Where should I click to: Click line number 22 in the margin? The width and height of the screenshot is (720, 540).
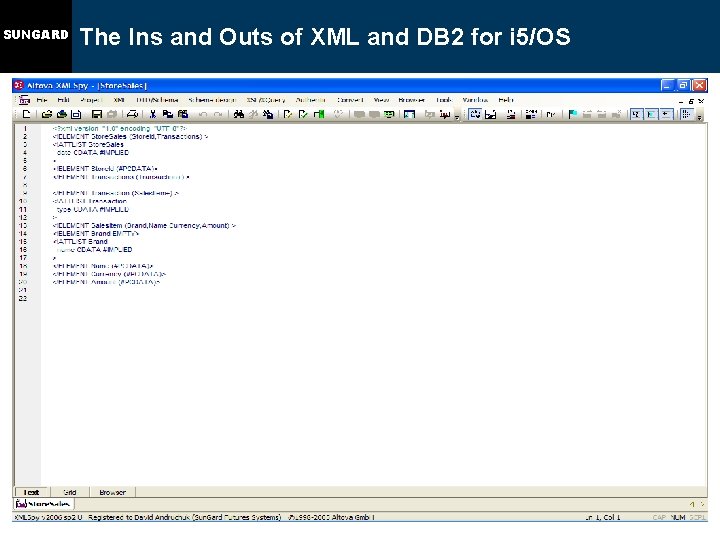(x=23, y=298)
